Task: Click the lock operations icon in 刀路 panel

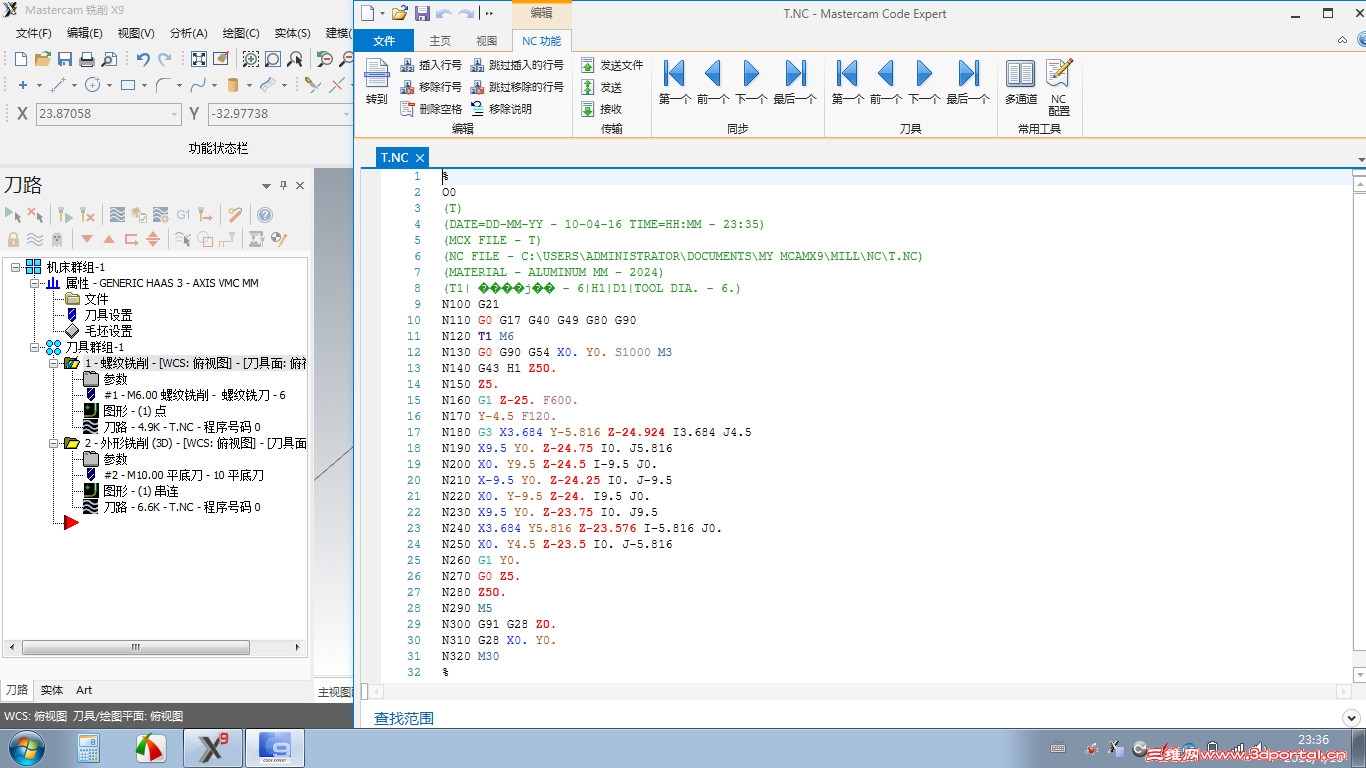Action: tap(13, 239)
